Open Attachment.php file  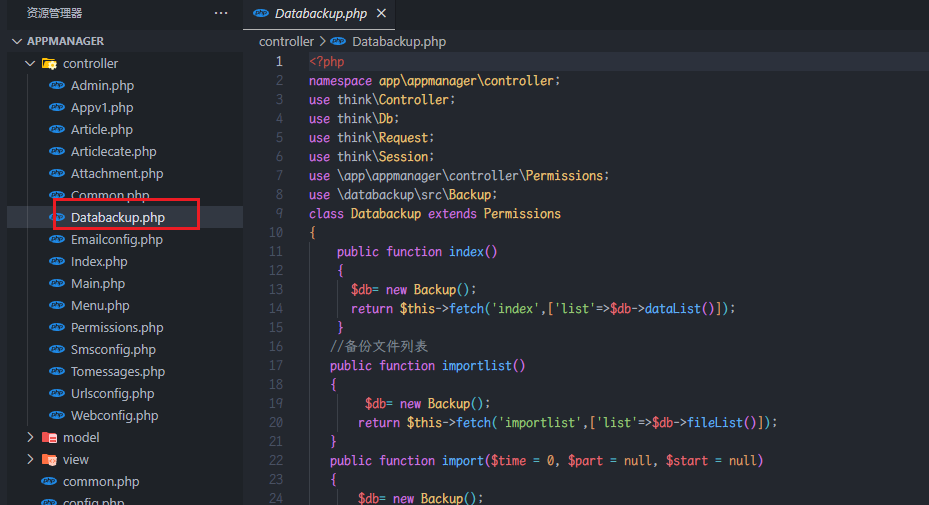pyautogui.click(x=117, y=173)
